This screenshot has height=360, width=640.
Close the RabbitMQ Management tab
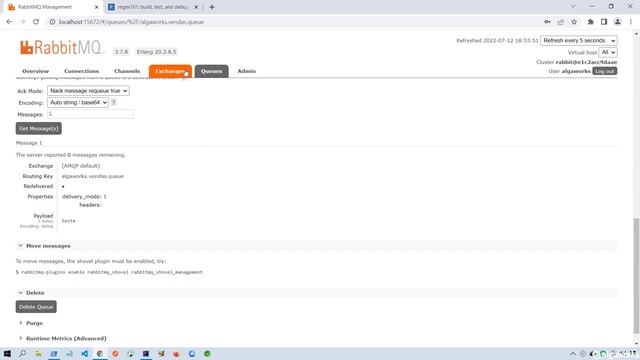[97, 7]
